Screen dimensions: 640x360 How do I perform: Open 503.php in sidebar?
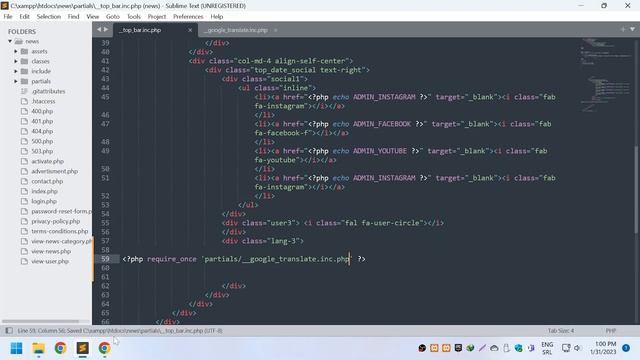[x=42, y=151]
